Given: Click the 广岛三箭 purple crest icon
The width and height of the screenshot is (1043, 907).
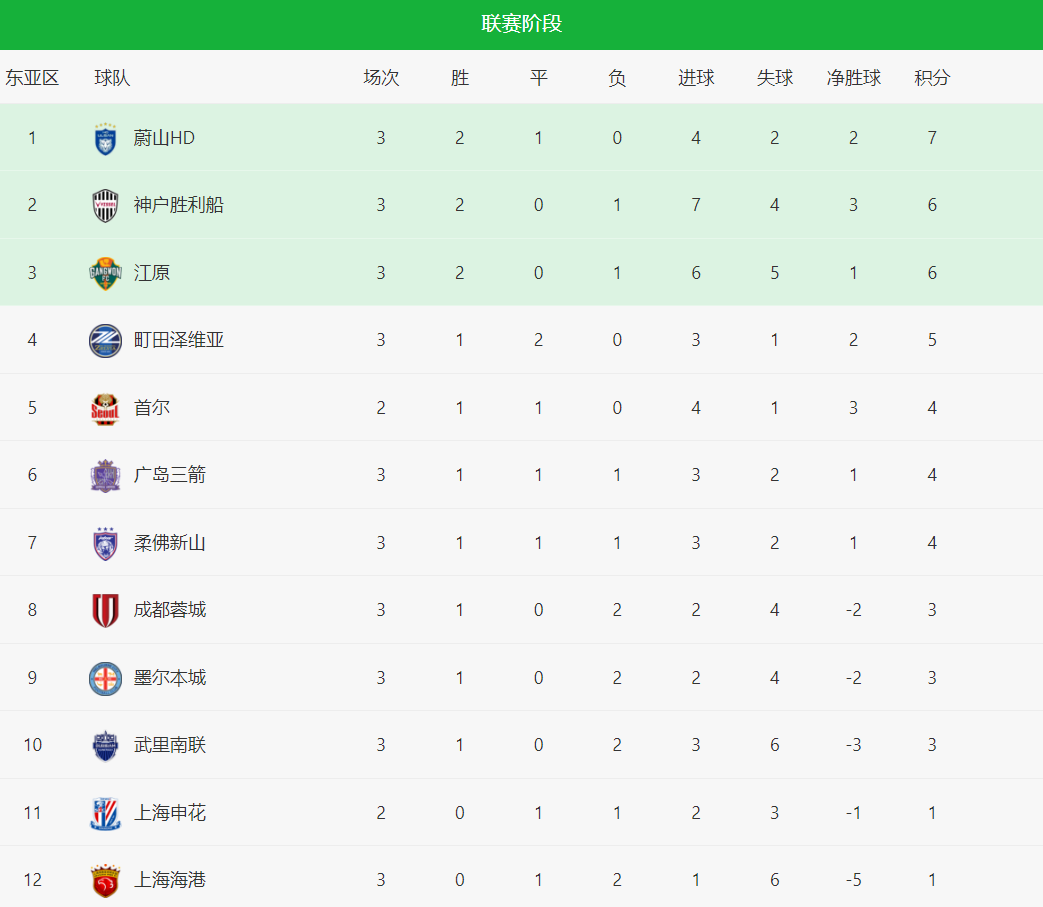Looking at the screenshot, I should tap(105, 475).
